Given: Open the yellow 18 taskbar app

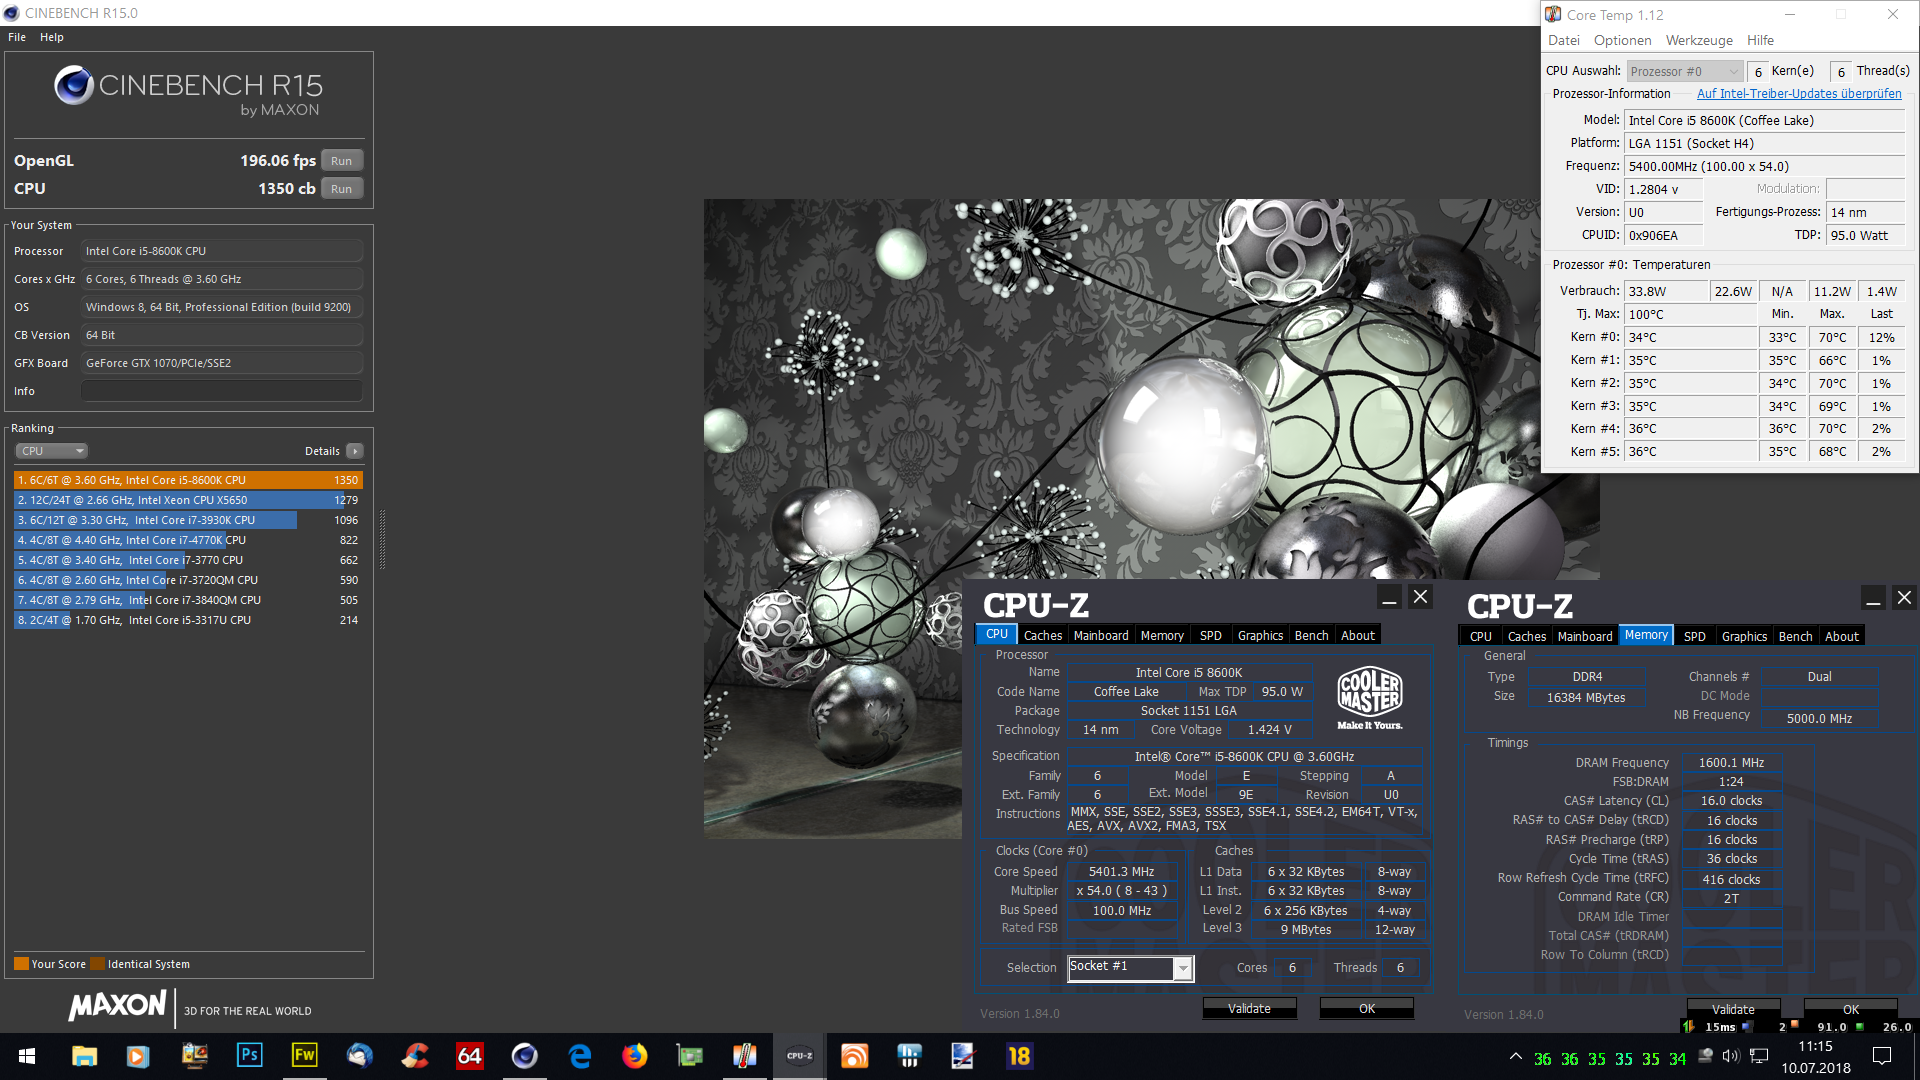Looking at the screenshot, I should click(1019, 1056).
